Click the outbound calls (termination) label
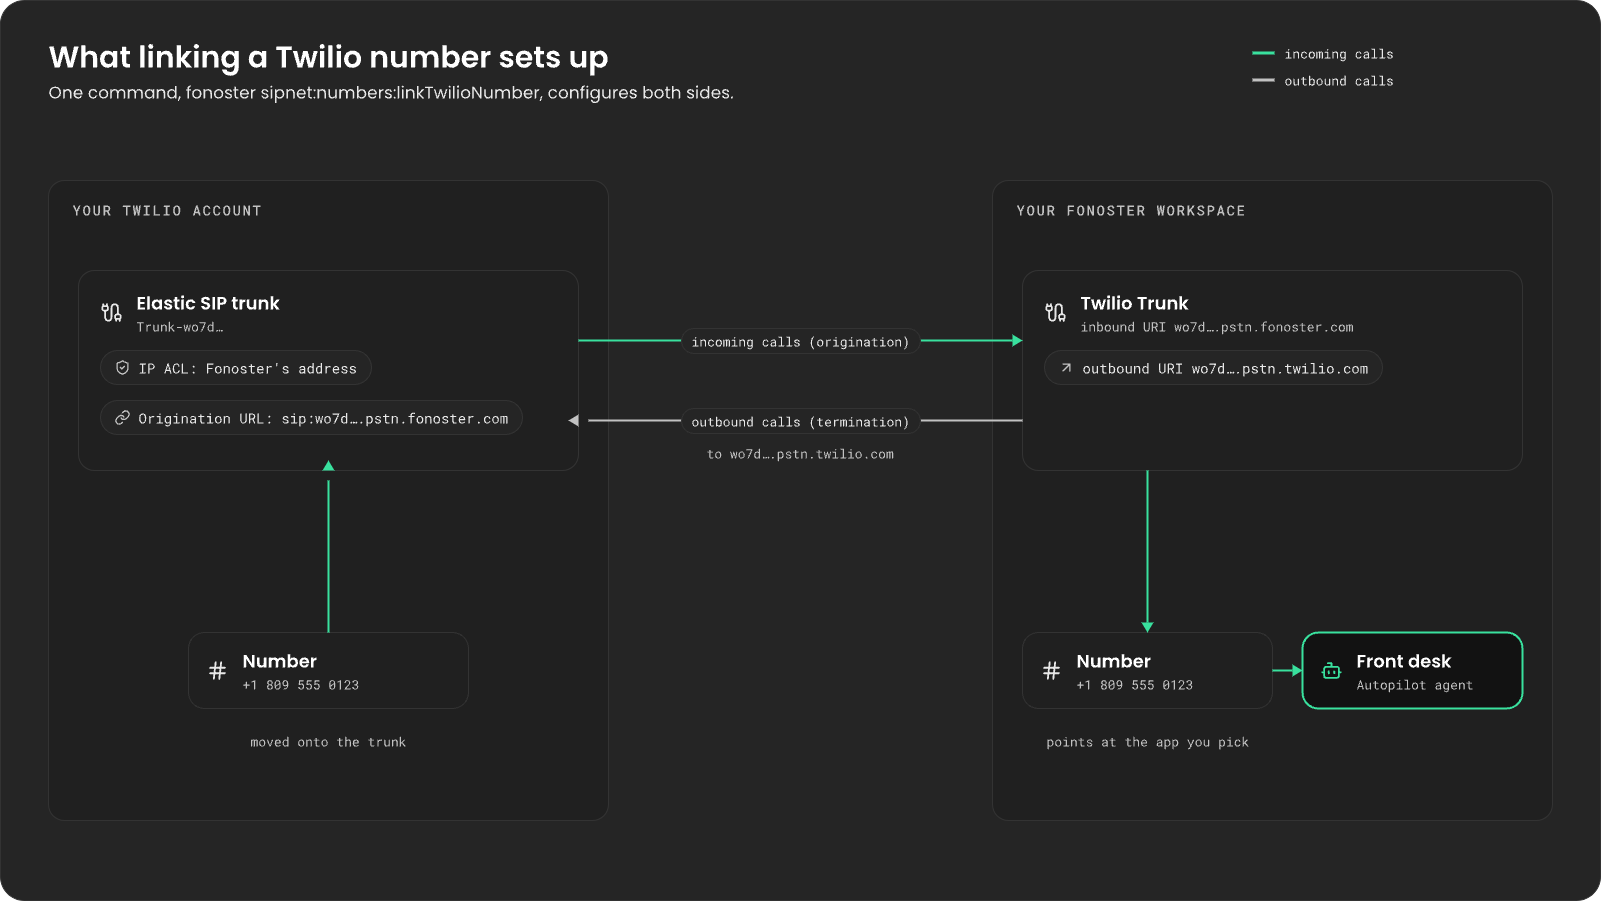 [800, 422]
